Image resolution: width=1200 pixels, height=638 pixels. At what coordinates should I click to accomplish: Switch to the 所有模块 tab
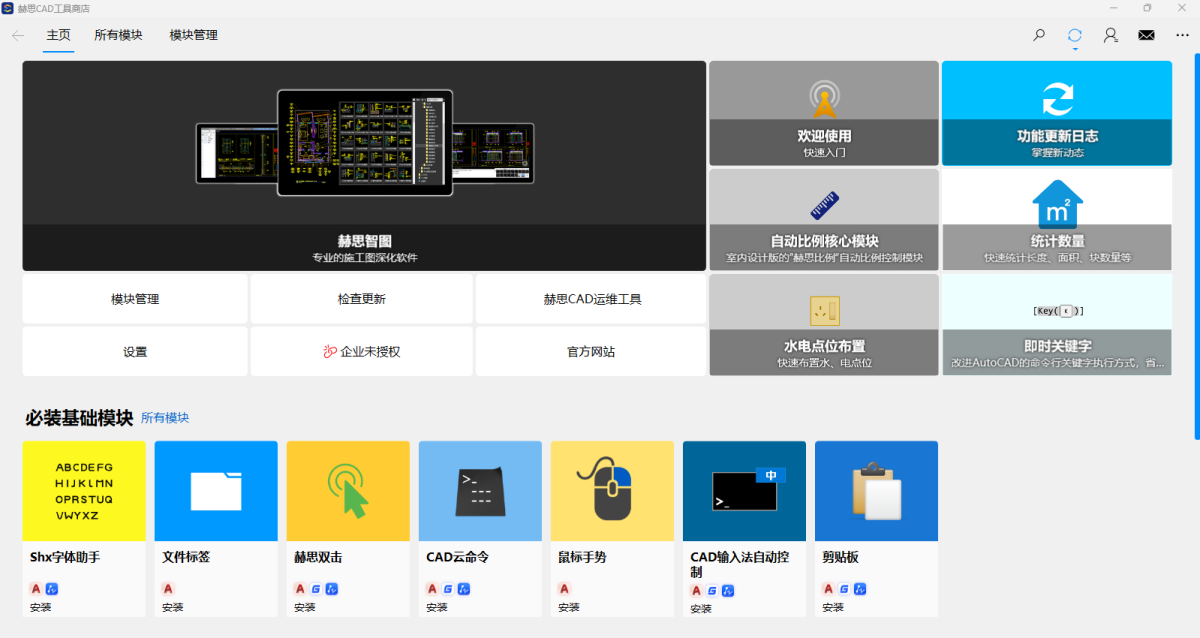(x=118, y=34)
